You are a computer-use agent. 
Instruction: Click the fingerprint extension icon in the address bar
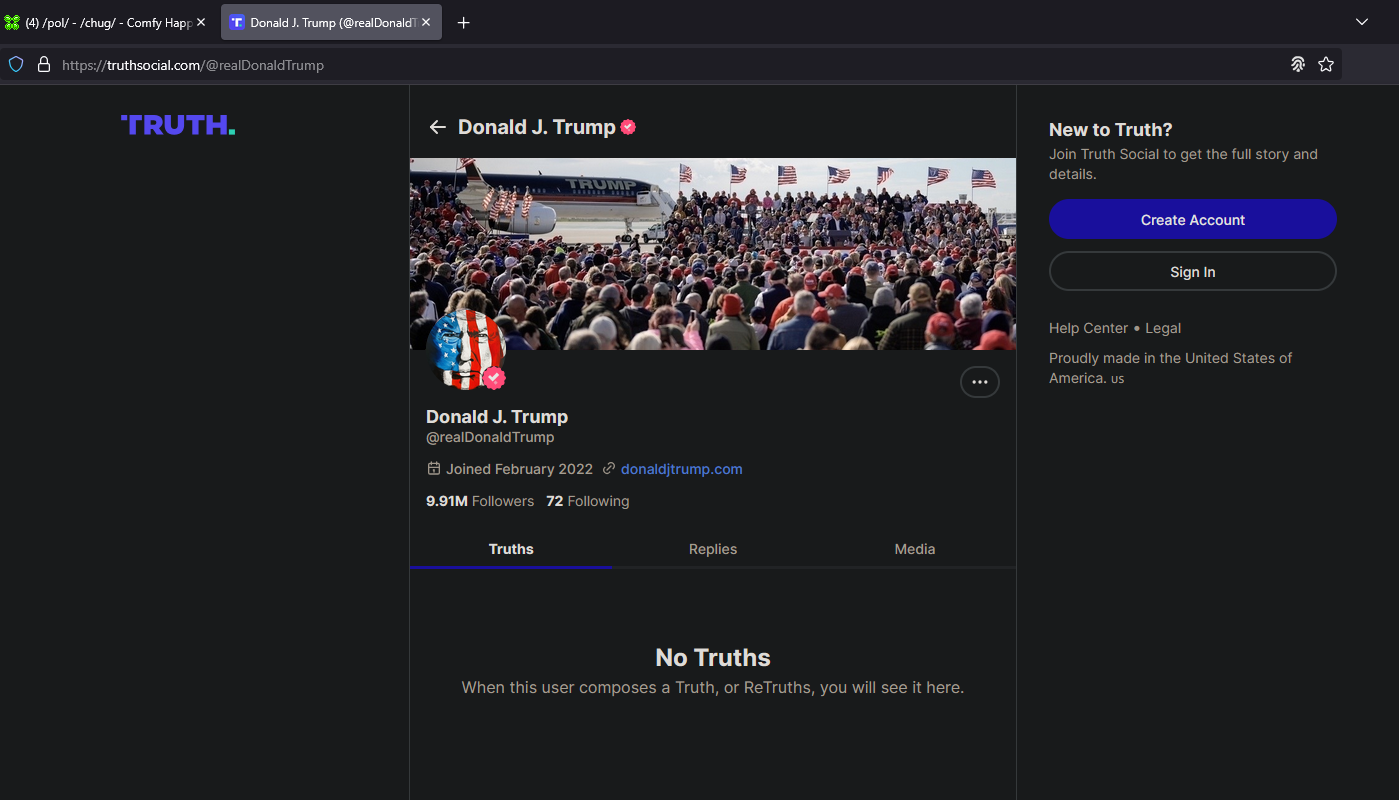pyautogui.click(x=1298, y=64)
